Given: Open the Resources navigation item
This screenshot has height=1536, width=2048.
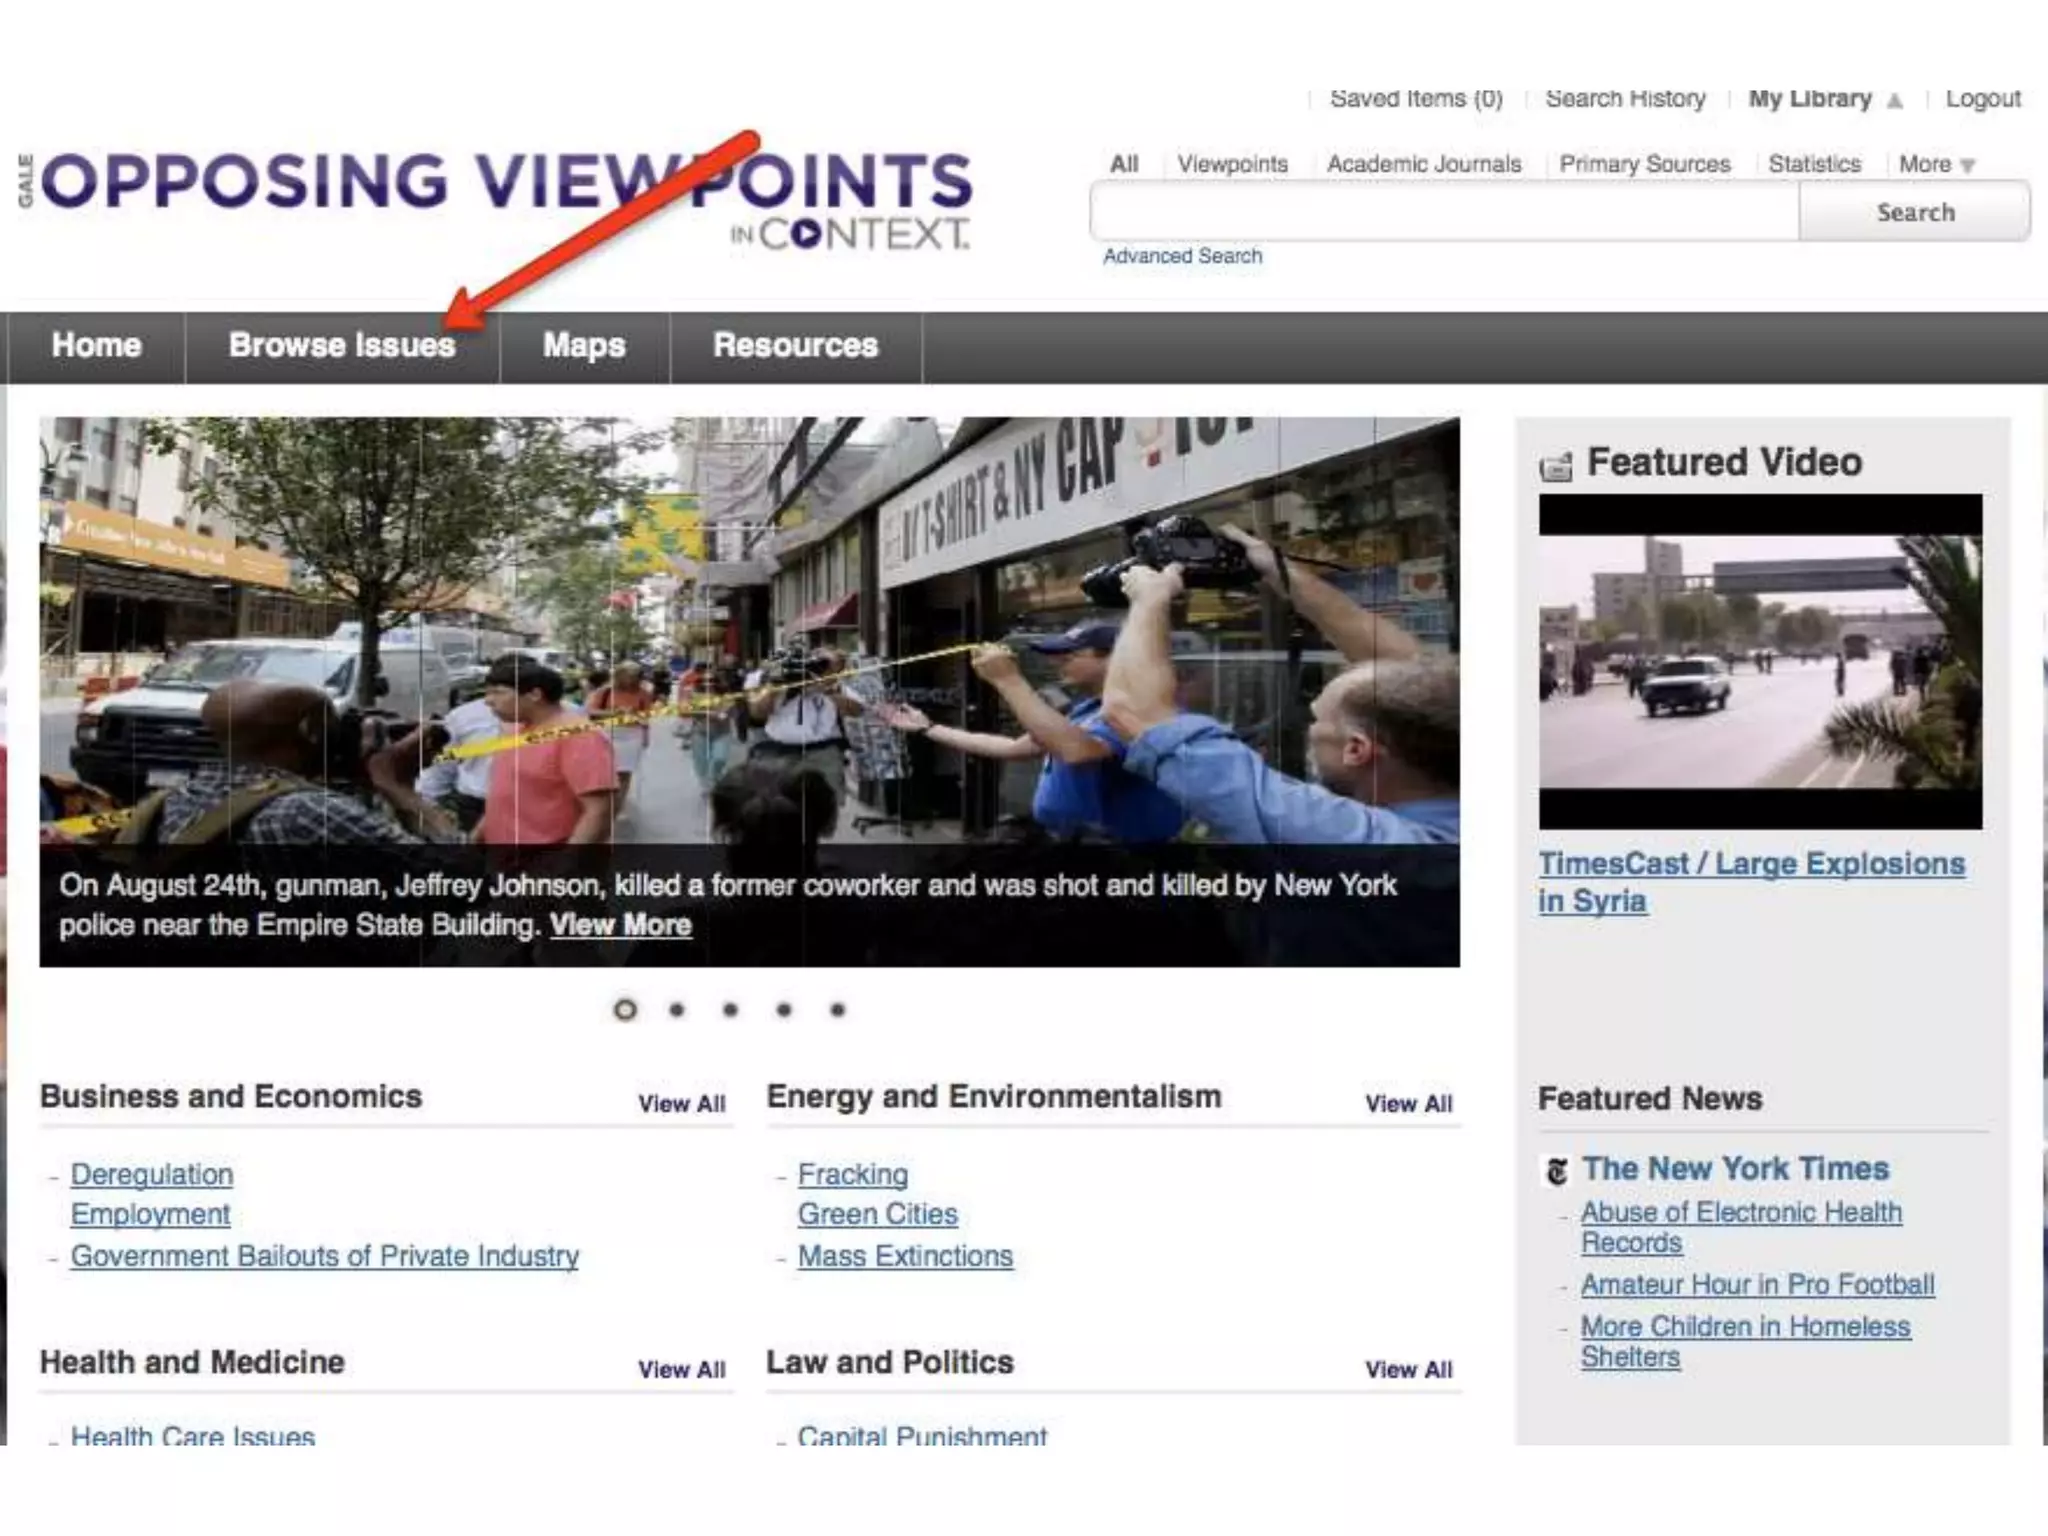Looking at the screenshot, I should (795, 346).
